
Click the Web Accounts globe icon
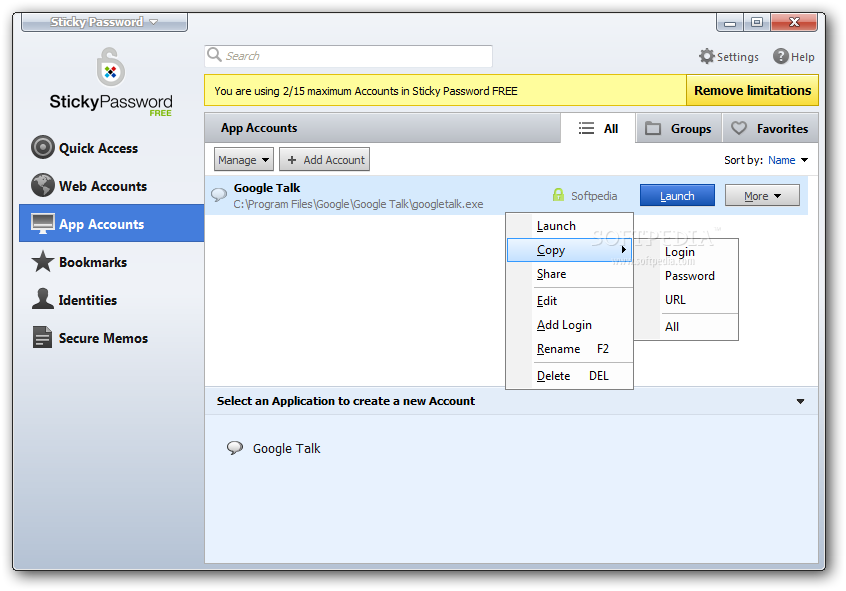[43, 185]
